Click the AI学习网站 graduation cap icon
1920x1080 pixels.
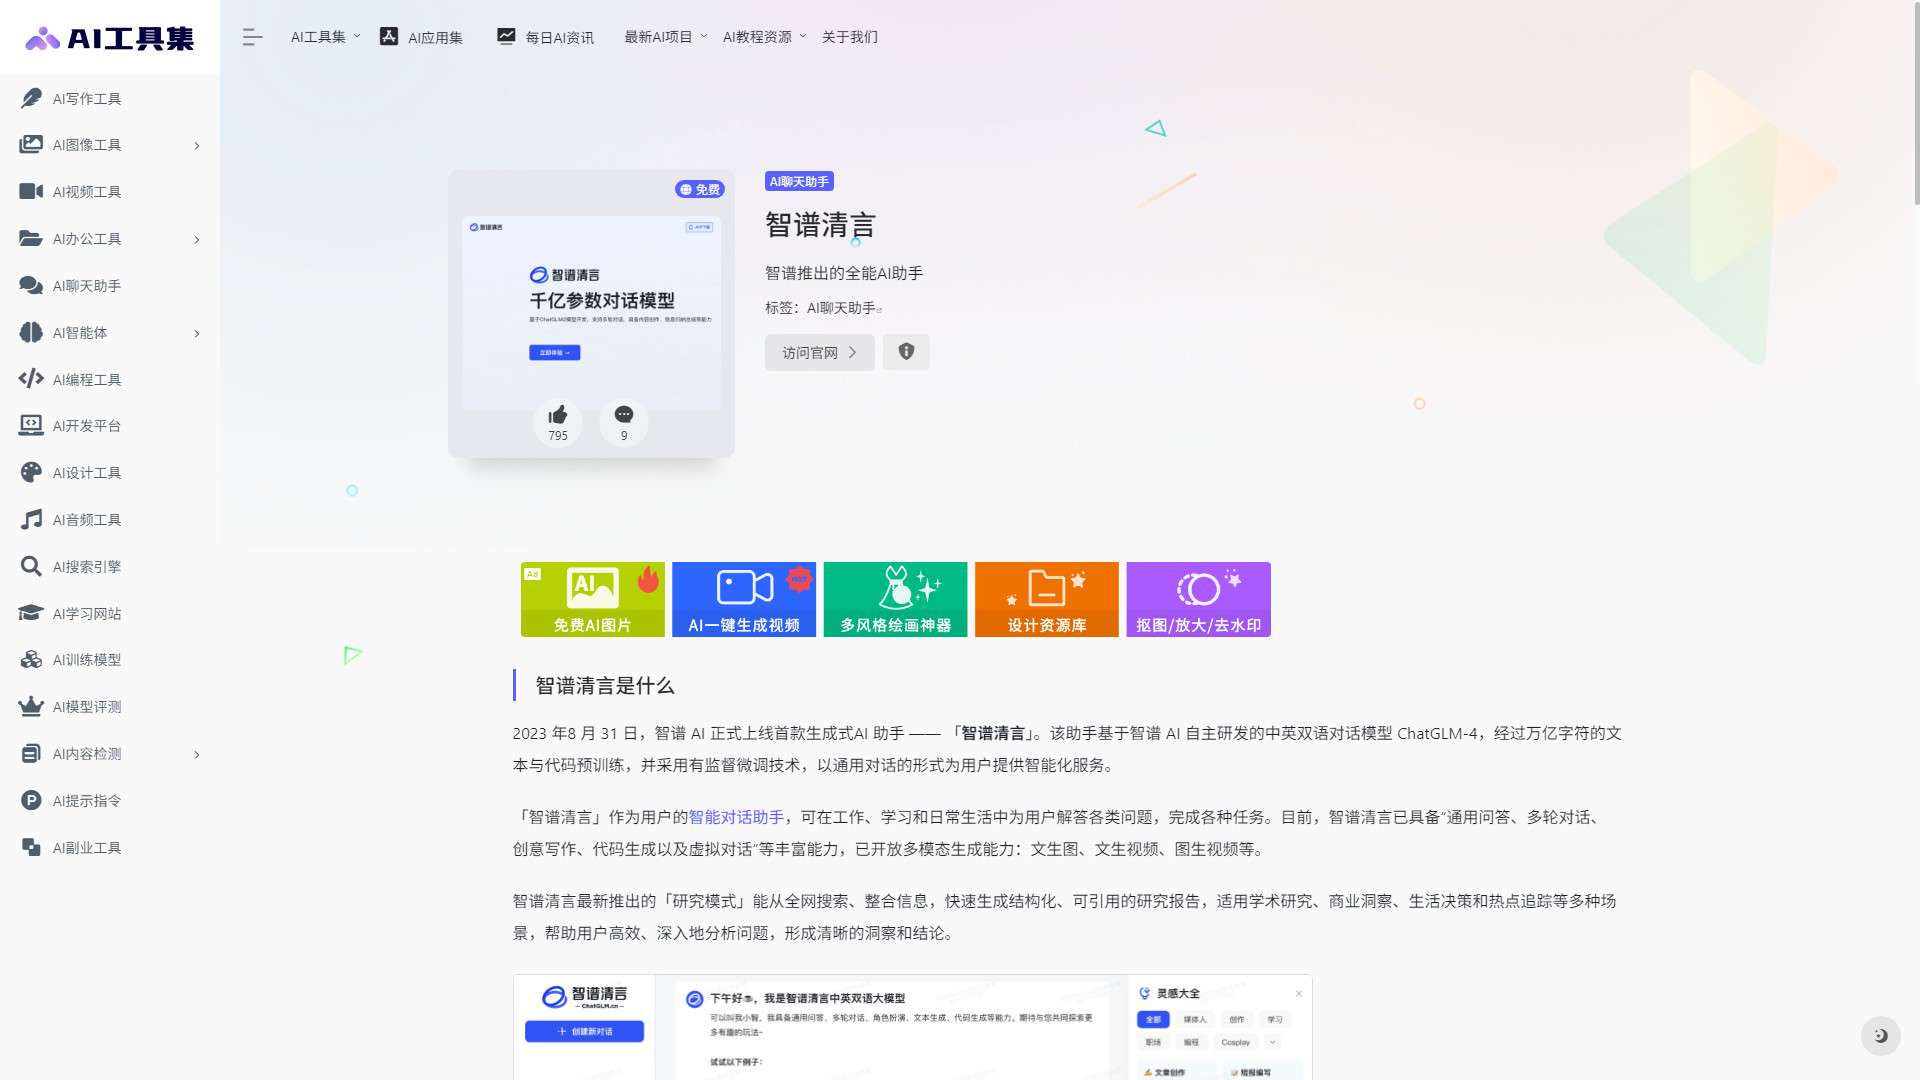pos(31,613)
